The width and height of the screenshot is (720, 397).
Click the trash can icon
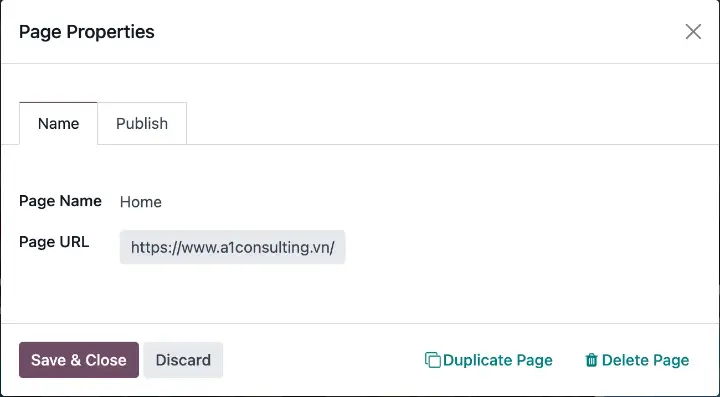point(591,360)
